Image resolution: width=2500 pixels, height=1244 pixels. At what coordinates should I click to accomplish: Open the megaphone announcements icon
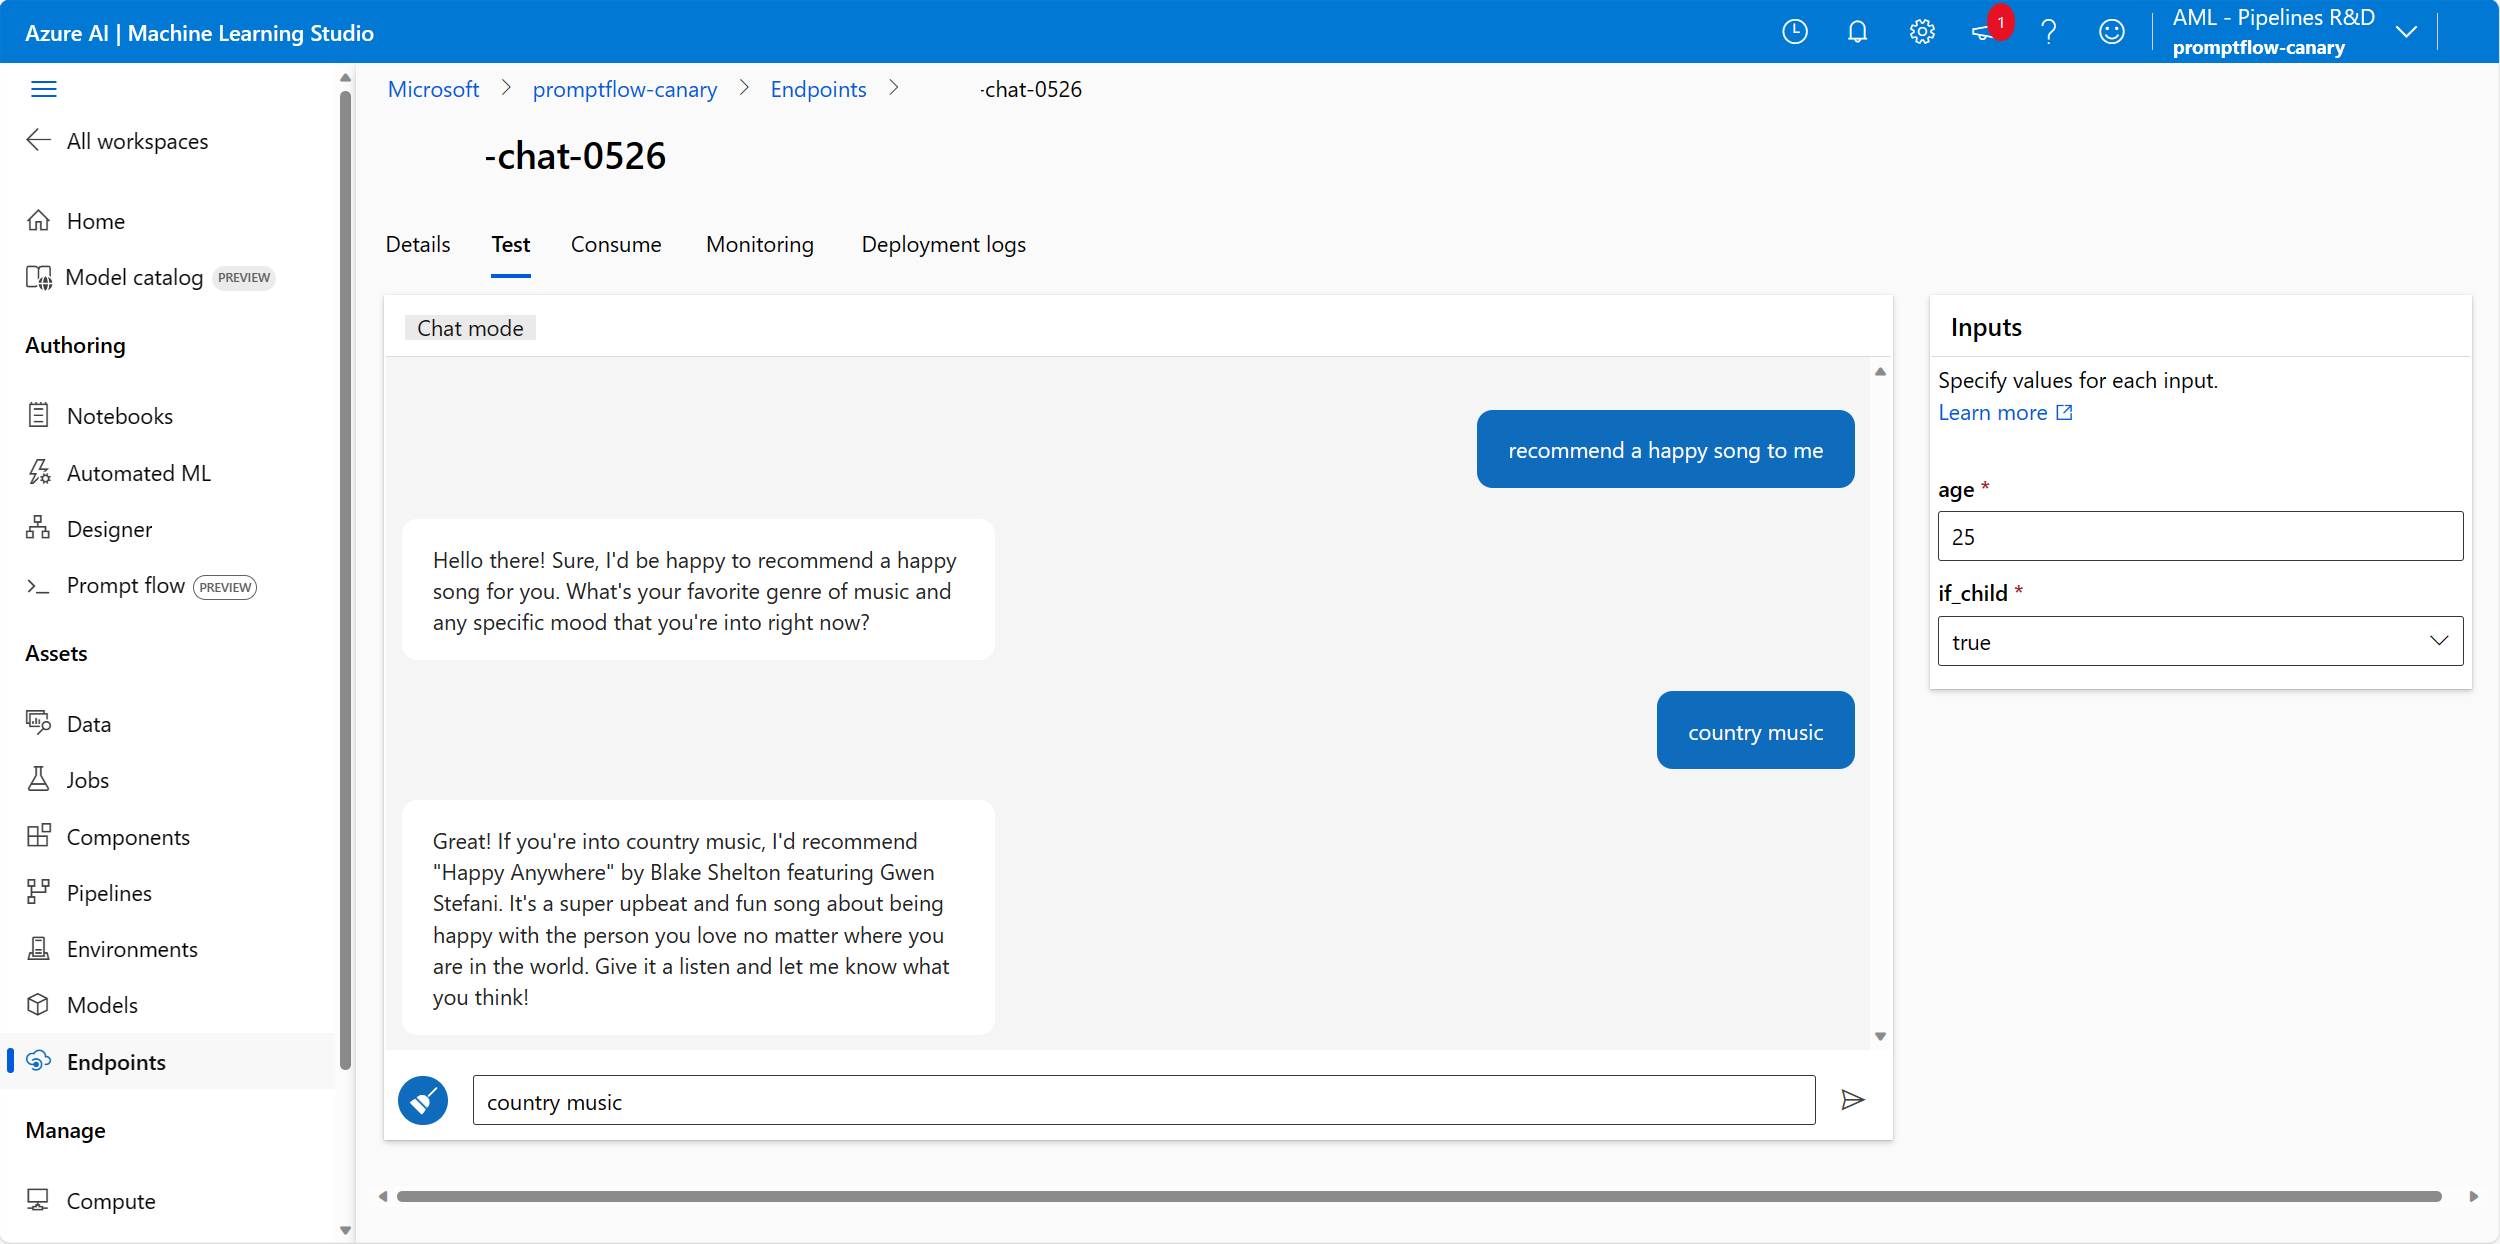pos(1982,32)
